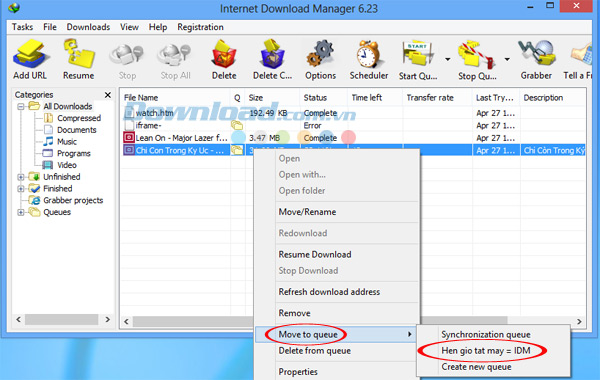Click the Stop Queue toolbar icon
The image size is (600, 380).
(476, 54)
